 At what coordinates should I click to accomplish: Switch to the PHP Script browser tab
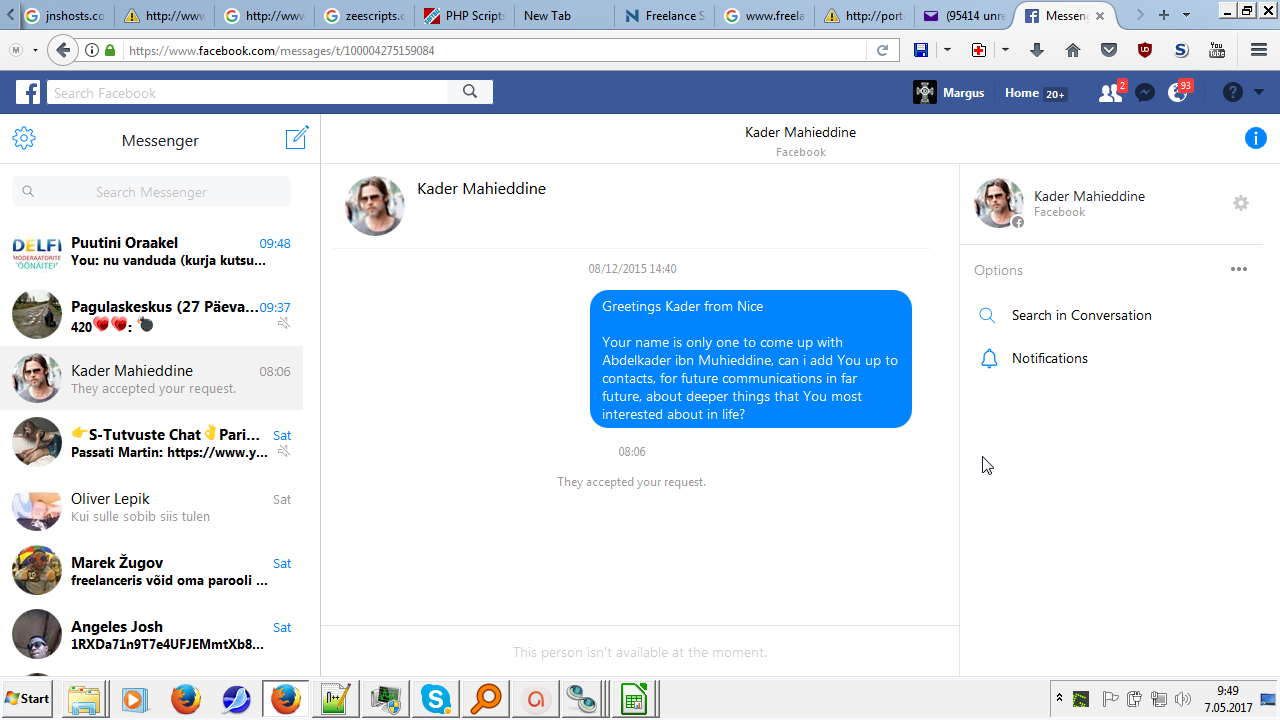point(465,15)
